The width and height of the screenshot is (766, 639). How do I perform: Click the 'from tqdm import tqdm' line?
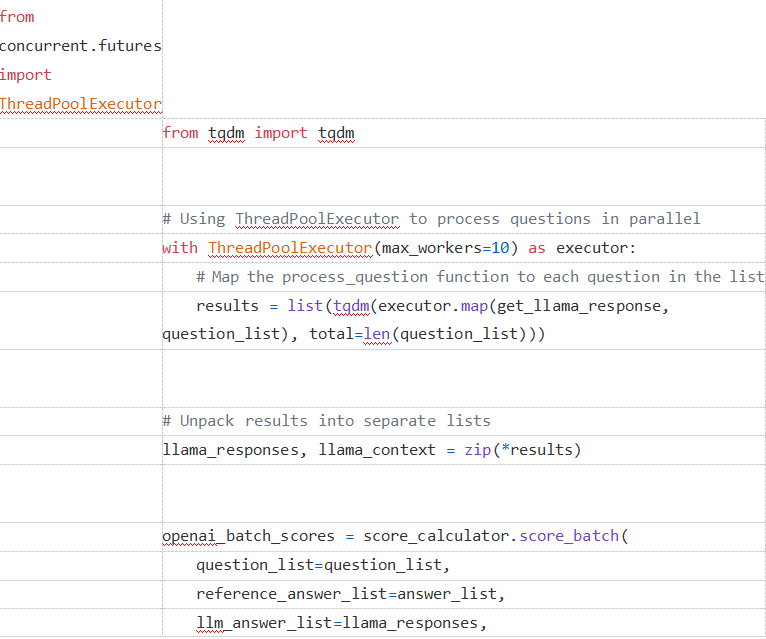click(258, 133)
